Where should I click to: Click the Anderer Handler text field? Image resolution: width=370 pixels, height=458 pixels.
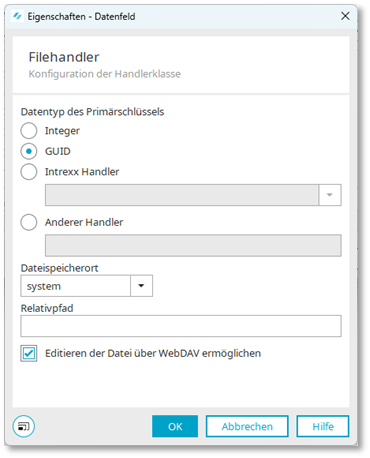(x=193, y=245)
